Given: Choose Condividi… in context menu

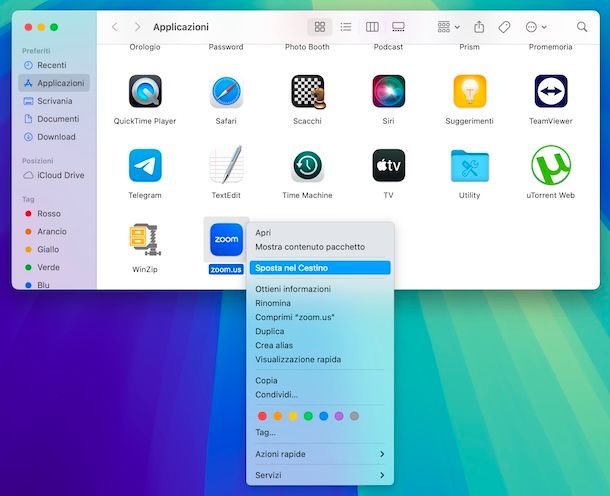Looking at the screenshot, I should [320, 394].
